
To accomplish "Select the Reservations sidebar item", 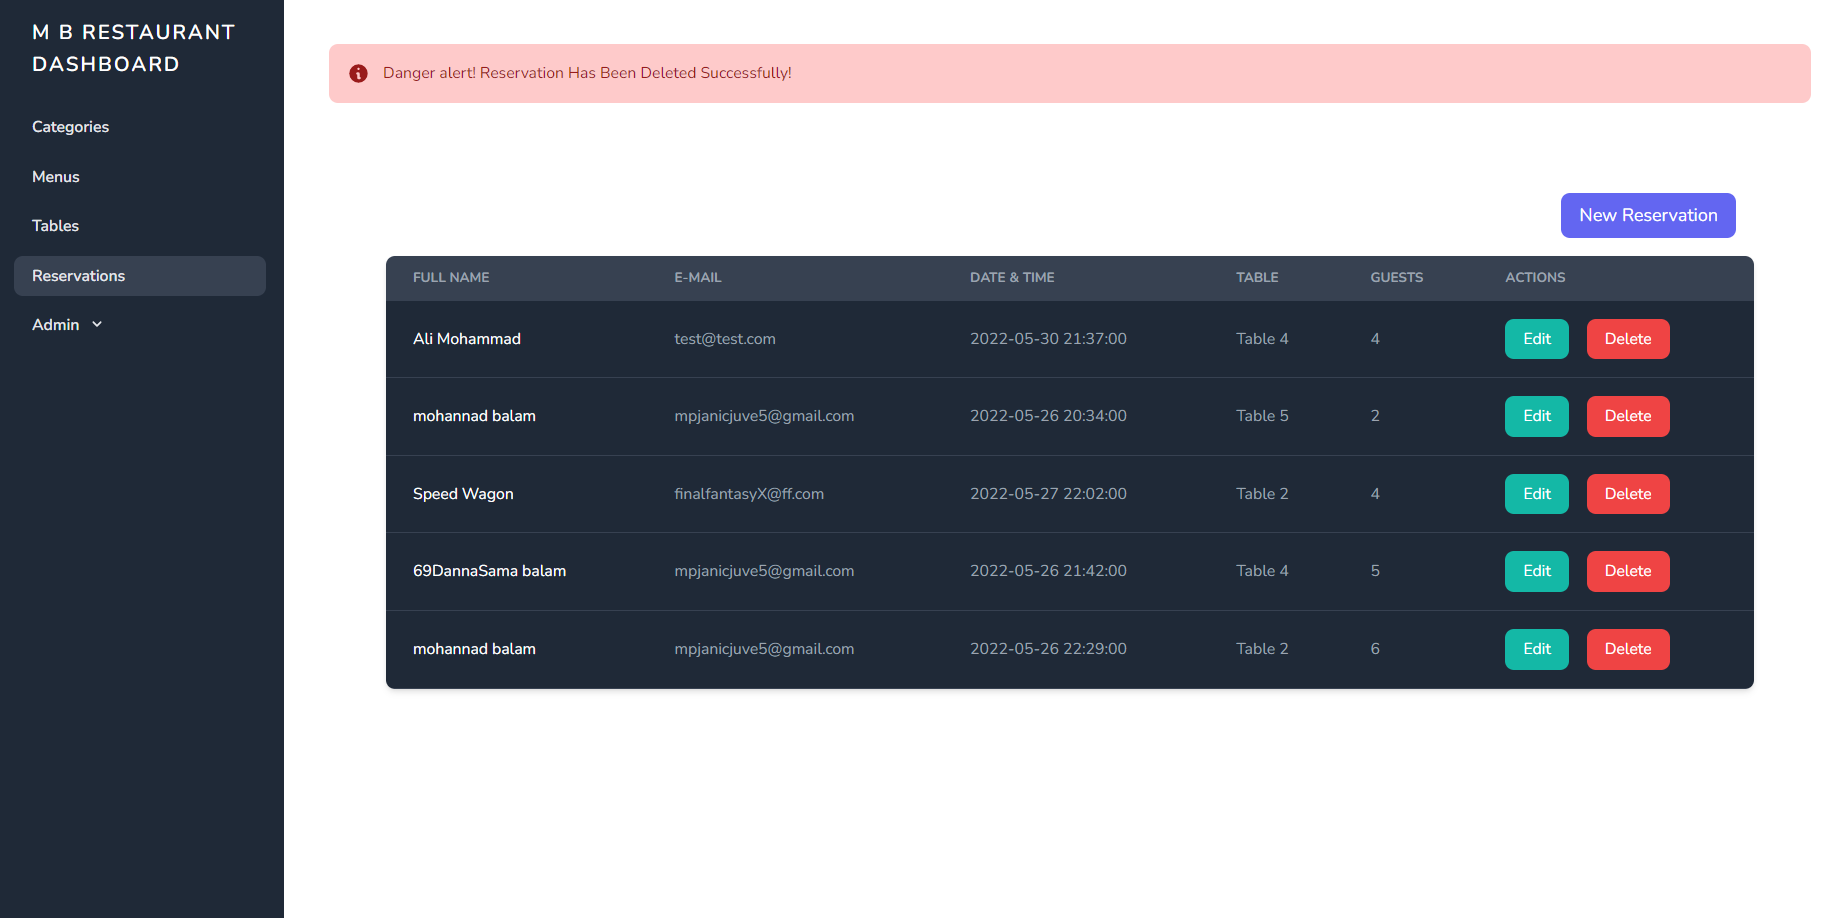I will point(140,276).
